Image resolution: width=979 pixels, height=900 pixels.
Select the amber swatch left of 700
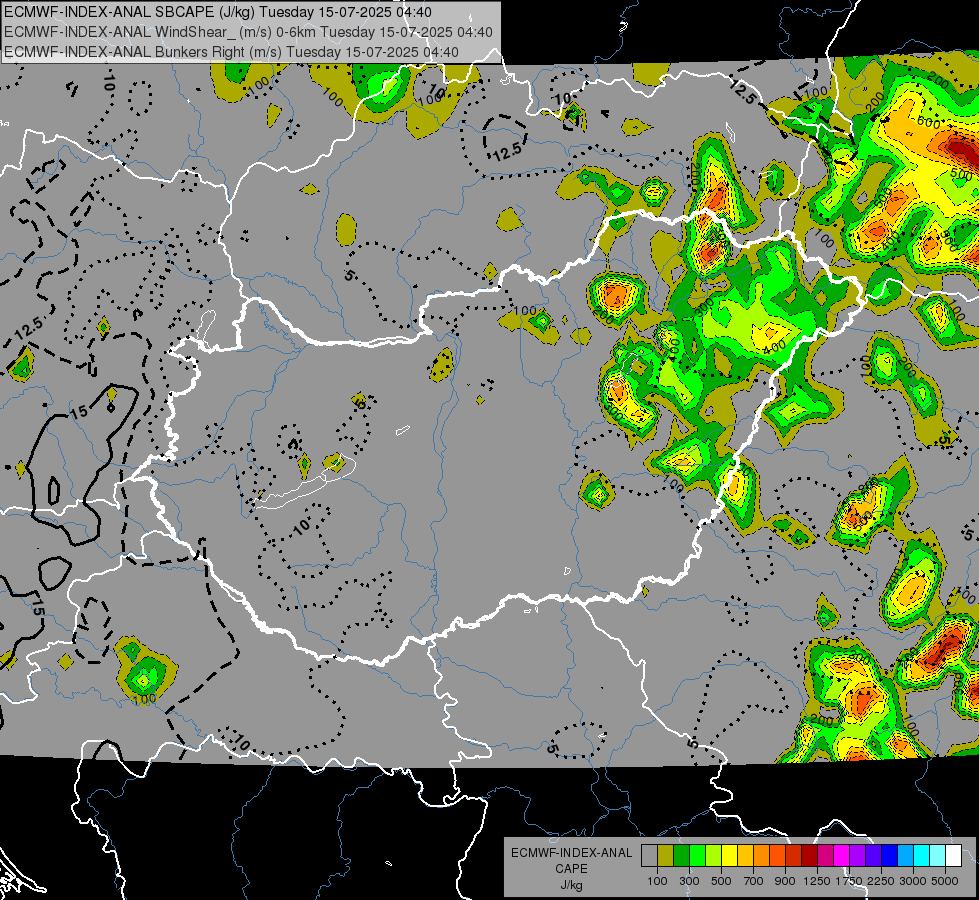(745, 855)
